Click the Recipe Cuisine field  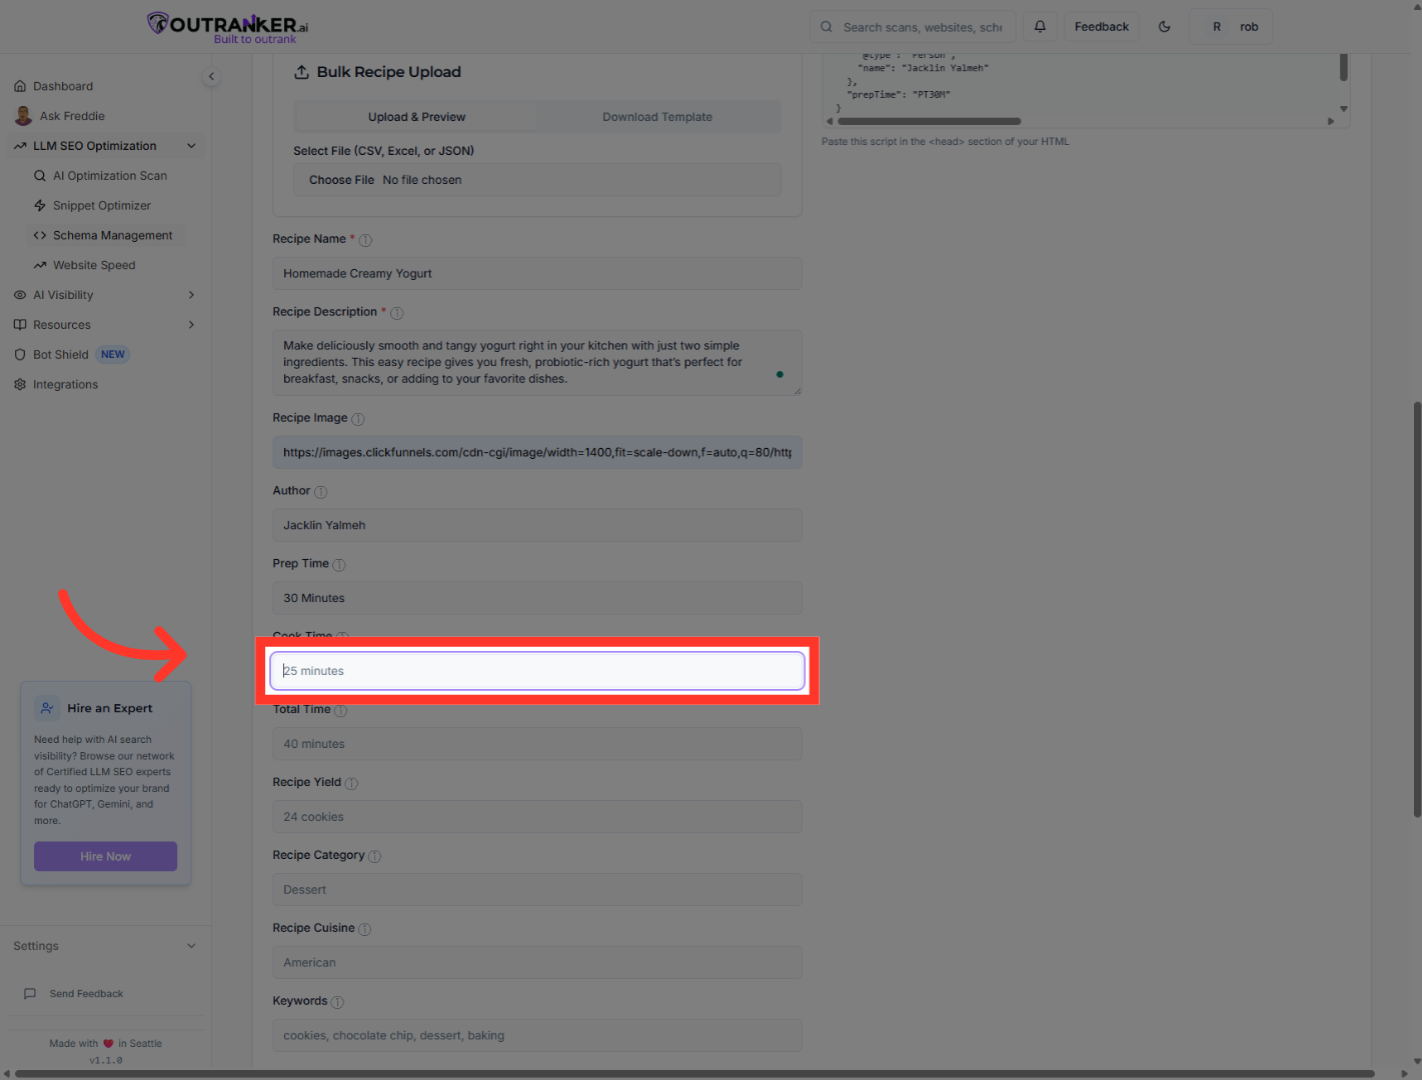(537, 963)
